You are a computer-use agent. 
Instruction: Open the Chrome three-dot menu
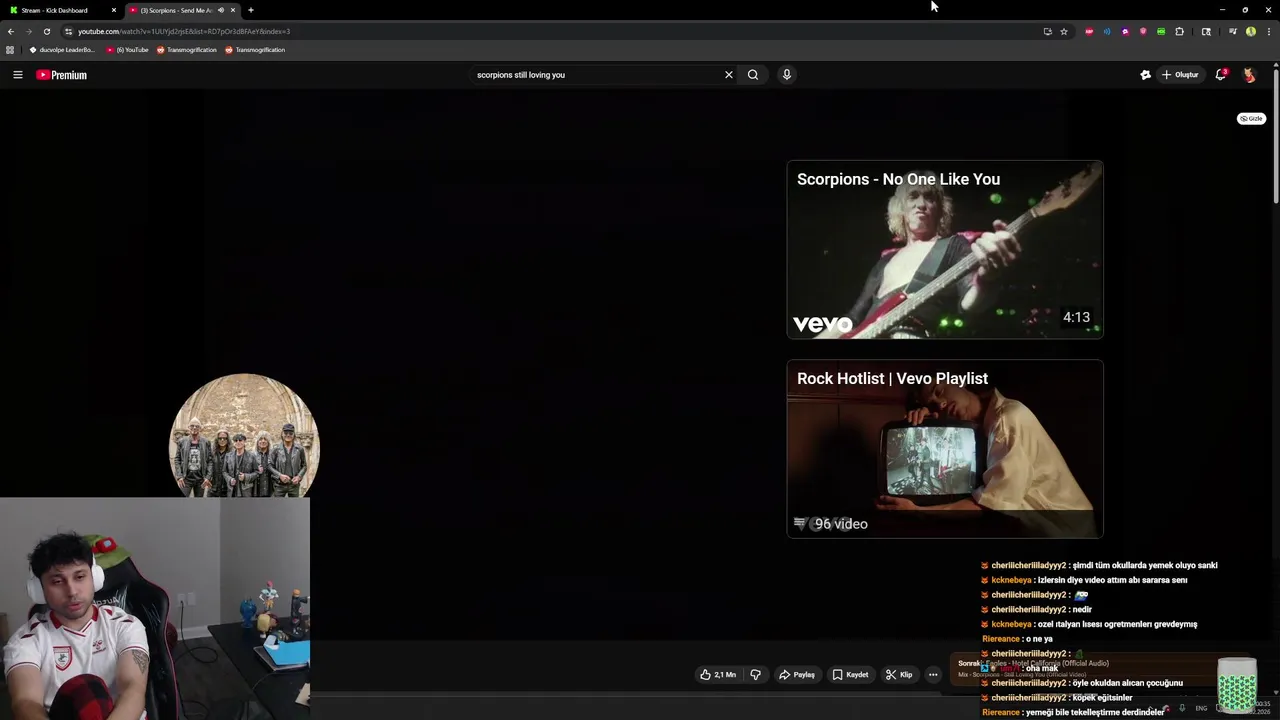(1269, 31)
